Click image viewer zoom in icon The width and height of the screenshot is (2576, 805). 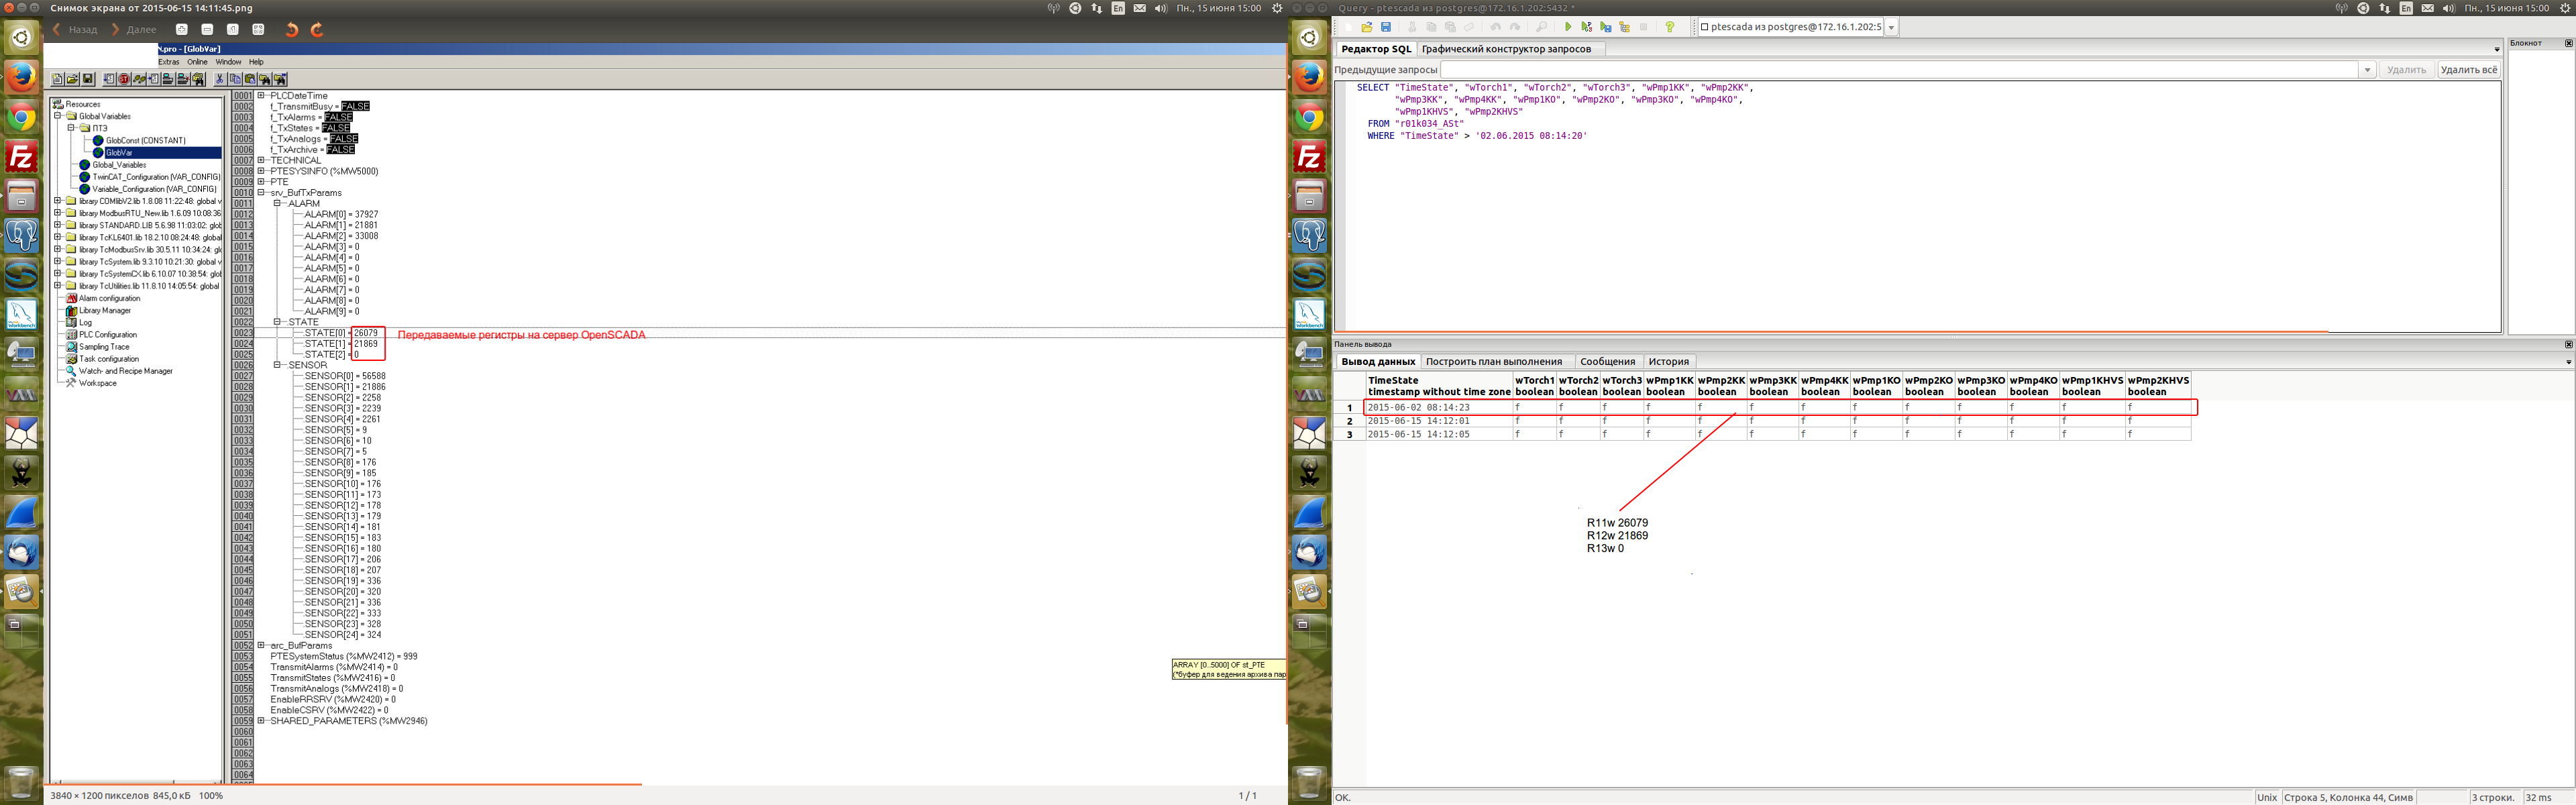pyautogui.click(x=182, y=30)
